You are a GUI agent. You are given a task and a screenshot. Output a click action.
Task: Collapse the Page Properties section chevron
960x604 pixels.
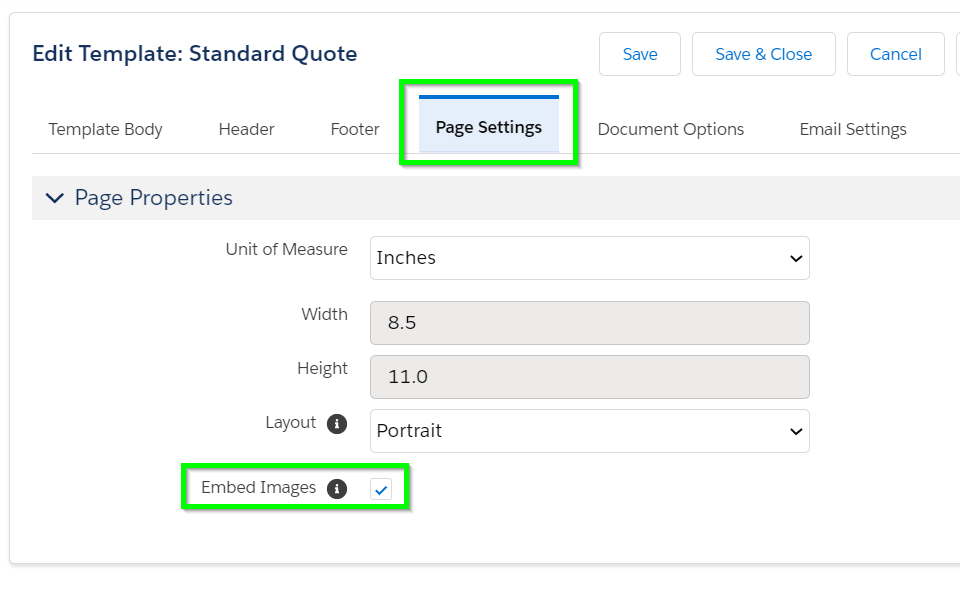(54, 198)
